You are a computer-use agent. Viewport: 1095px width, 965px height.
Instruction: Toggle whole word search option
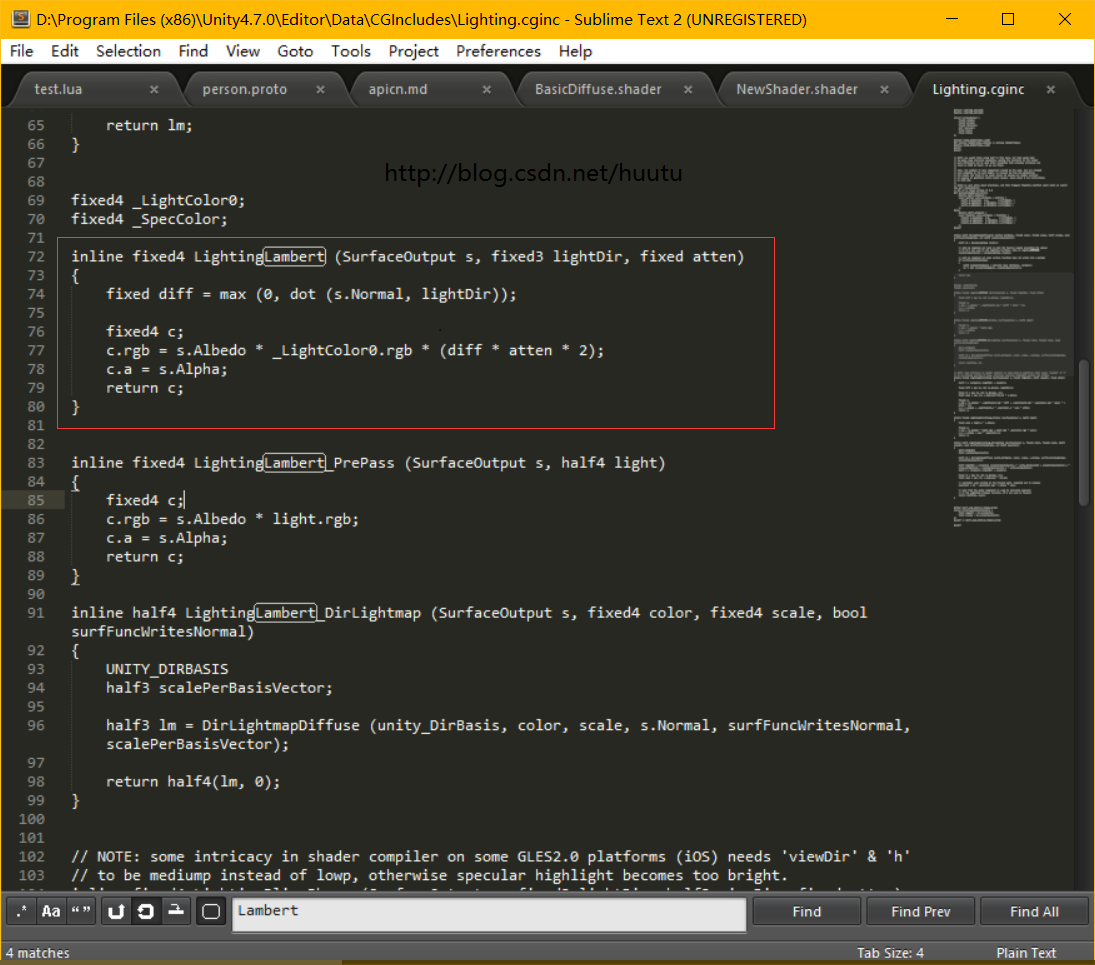[x=81, y=911]
